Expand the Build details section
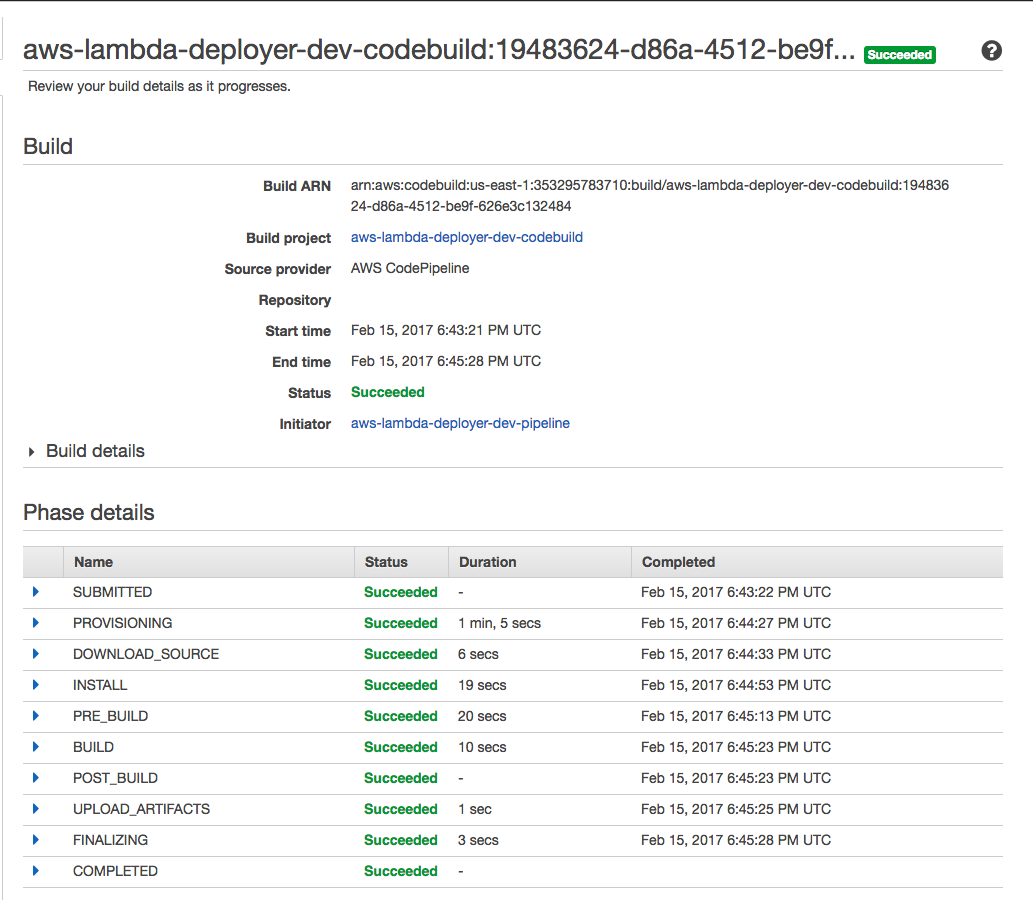 31,451
